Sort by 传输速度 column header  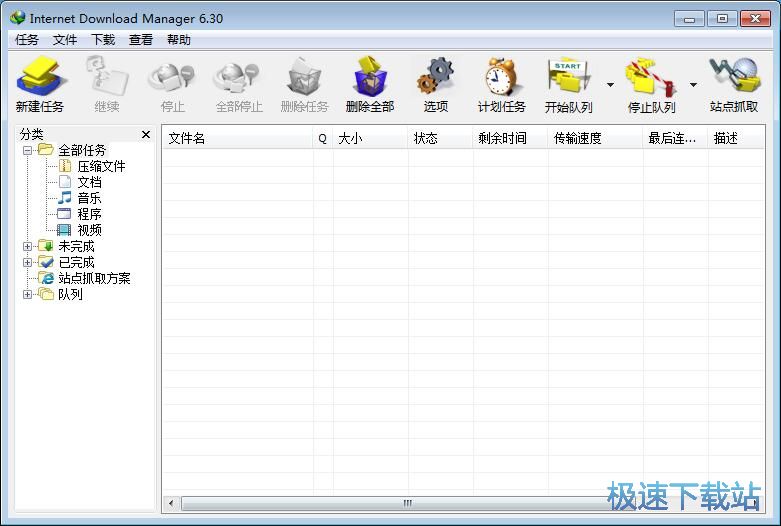(596, 138)
